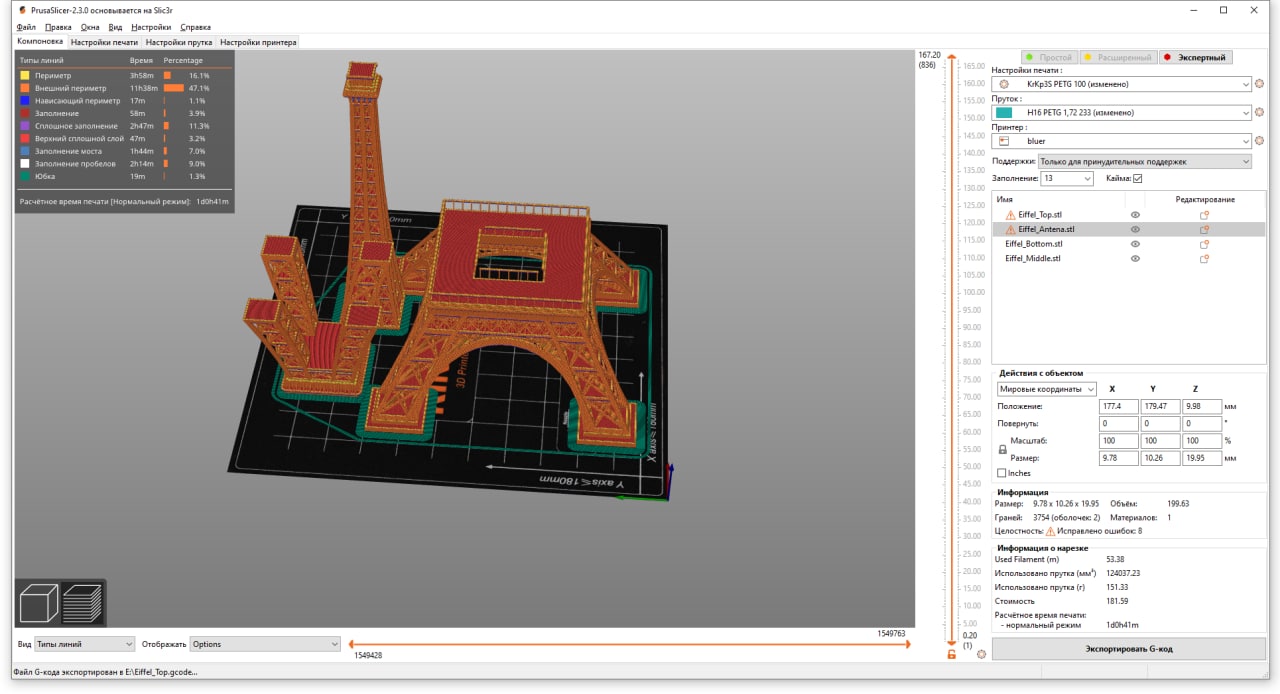Click the integrity warning icon in Information
The image size is (1280, 694).
pyautogui.click(x=1050, y=531)
